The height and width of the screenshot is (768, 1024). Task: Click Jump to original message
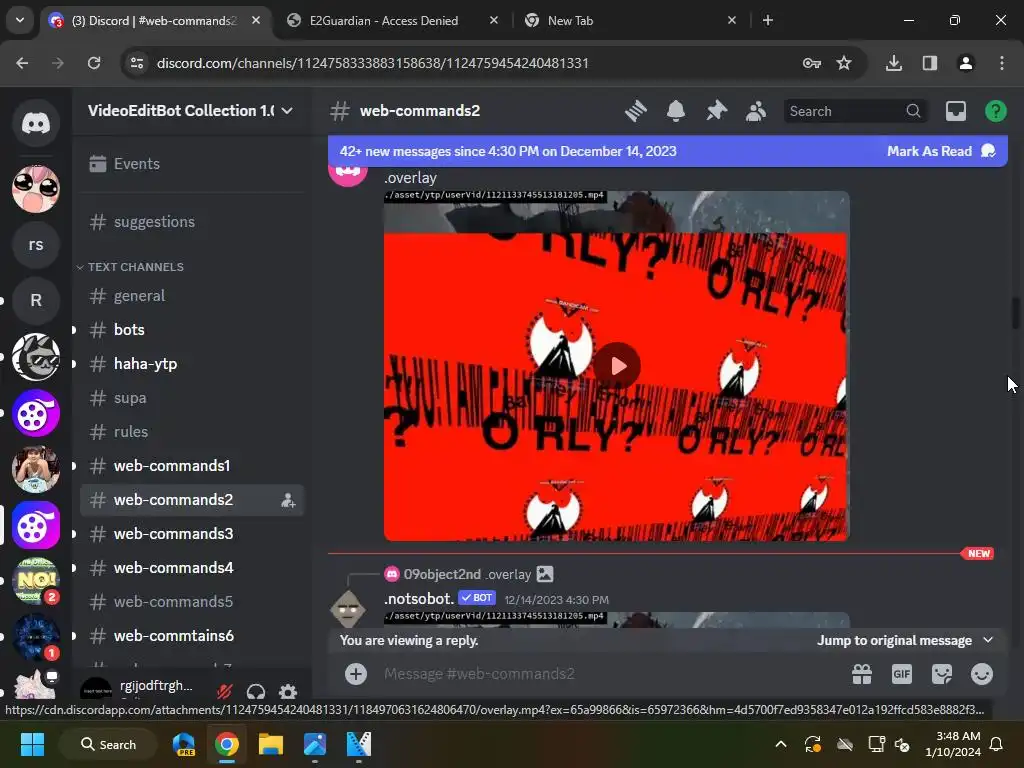point(894,640)
